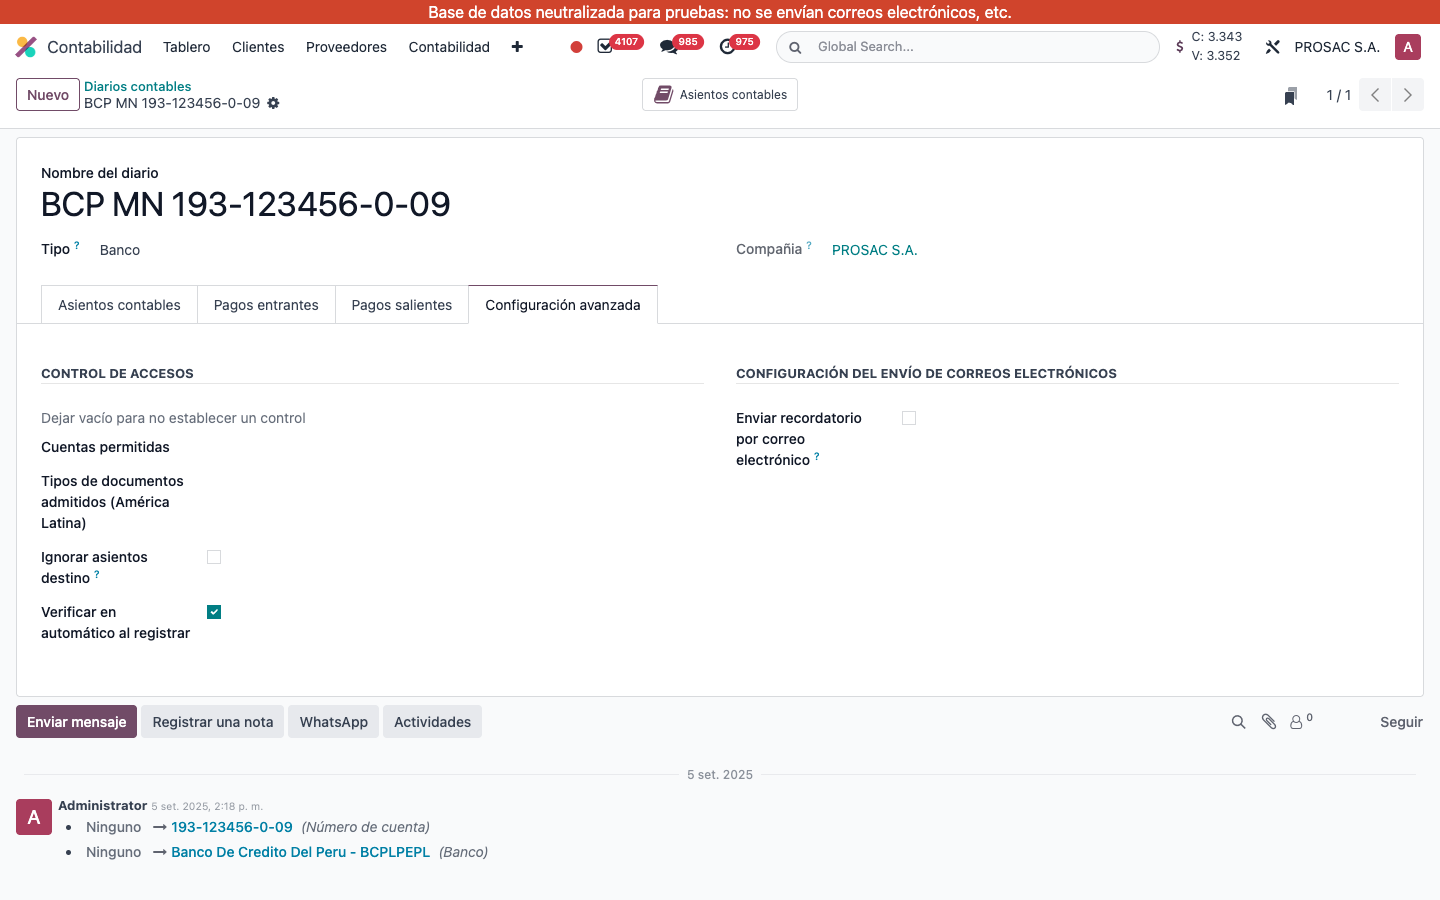Switch to Pagos entrantes tab
Viewport: 1440px width, 900px height.
coord(266,305)
